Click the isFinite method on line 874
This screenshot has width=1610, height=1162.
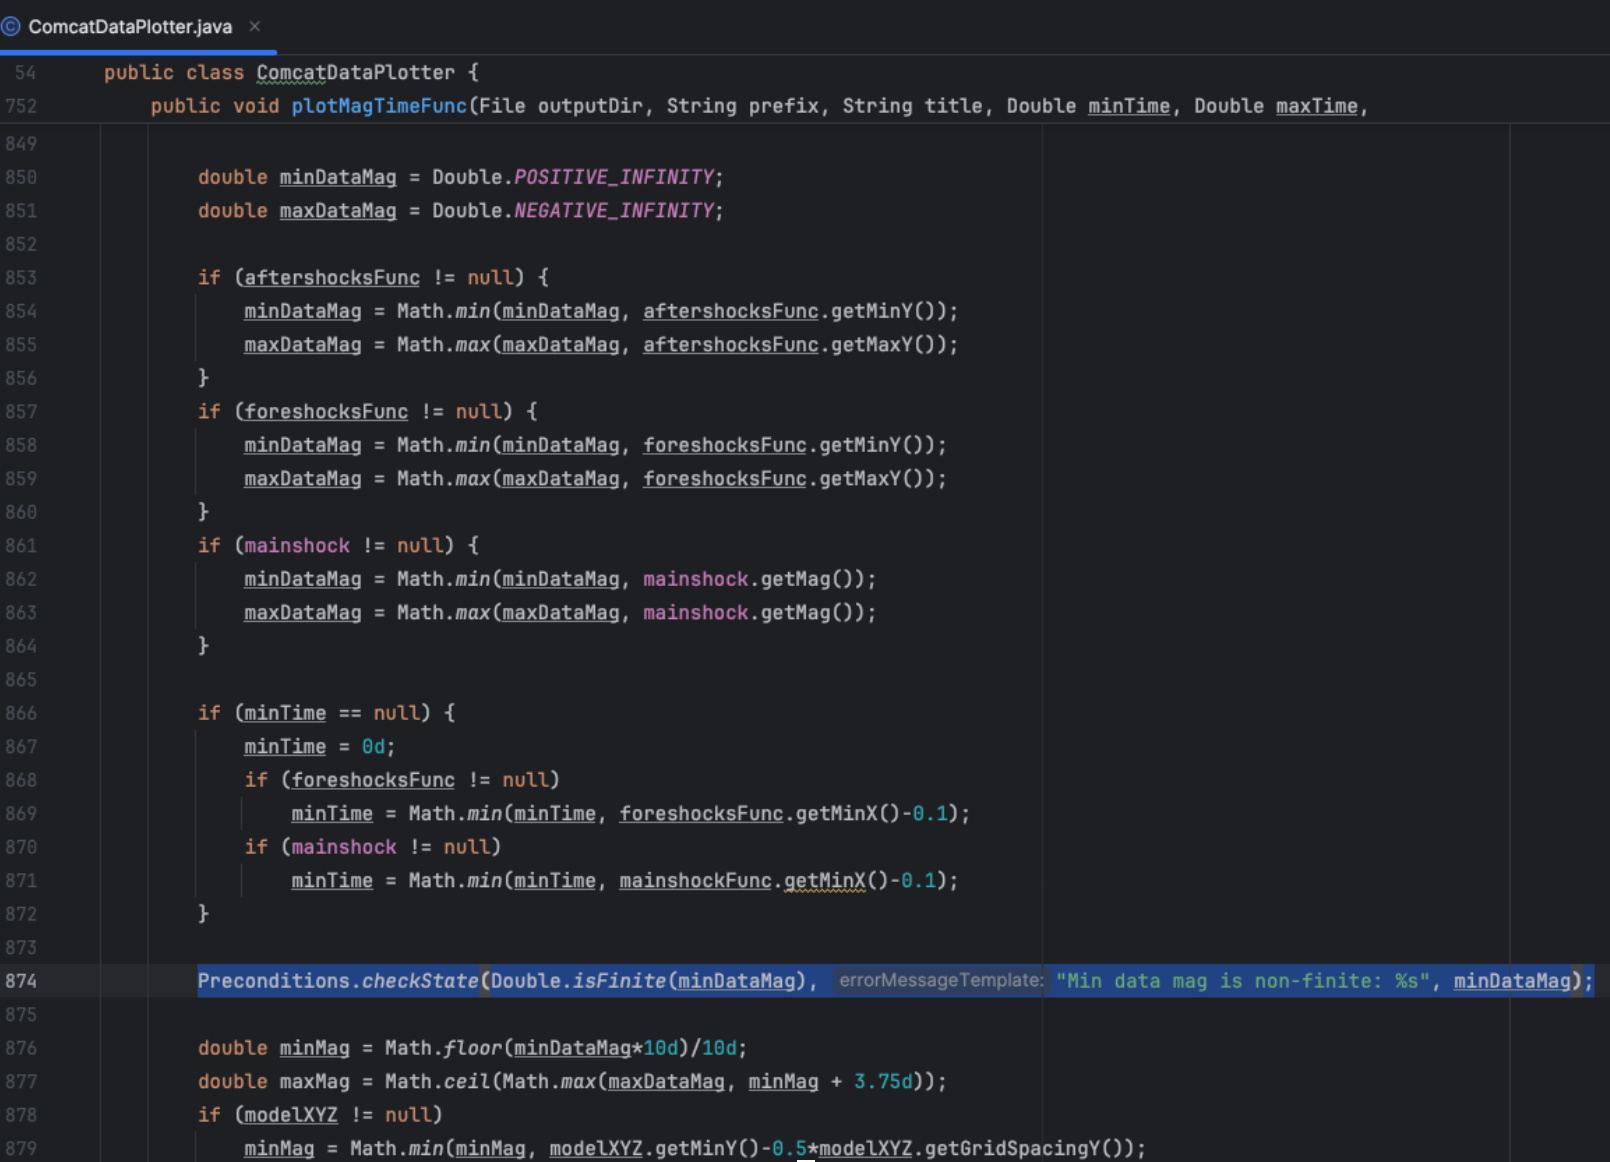618,981
